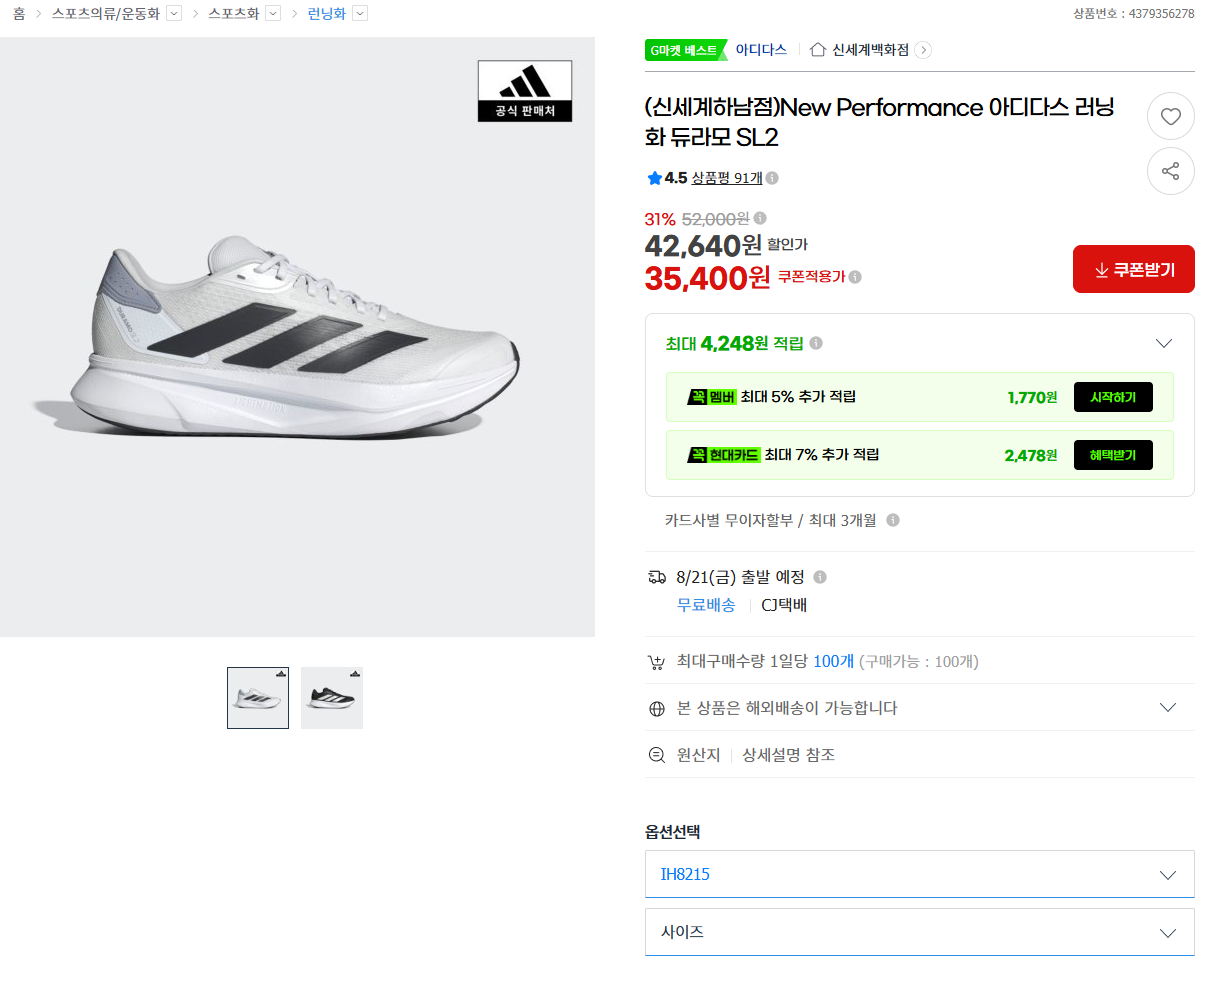This screenshot has height=989, width=1229.
Task: Click the 시작하기 button for 멤버 적립
Action: 1113,397
